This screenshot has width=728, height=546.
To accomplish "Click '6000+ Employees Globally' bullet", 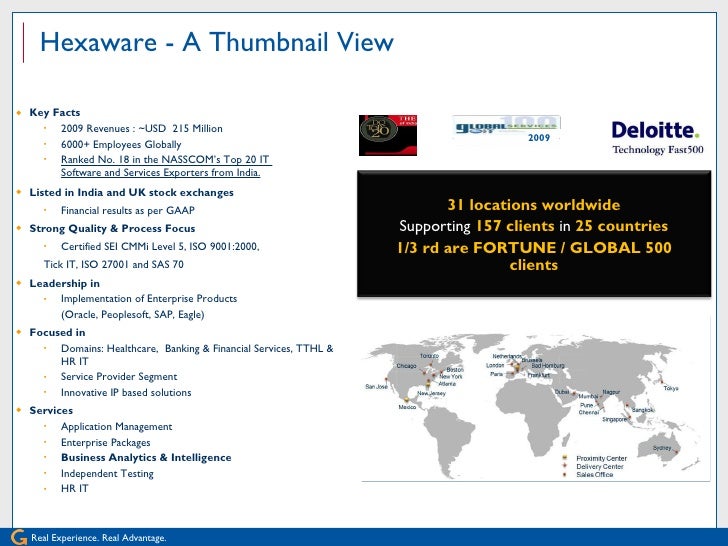I will (121, 144).
